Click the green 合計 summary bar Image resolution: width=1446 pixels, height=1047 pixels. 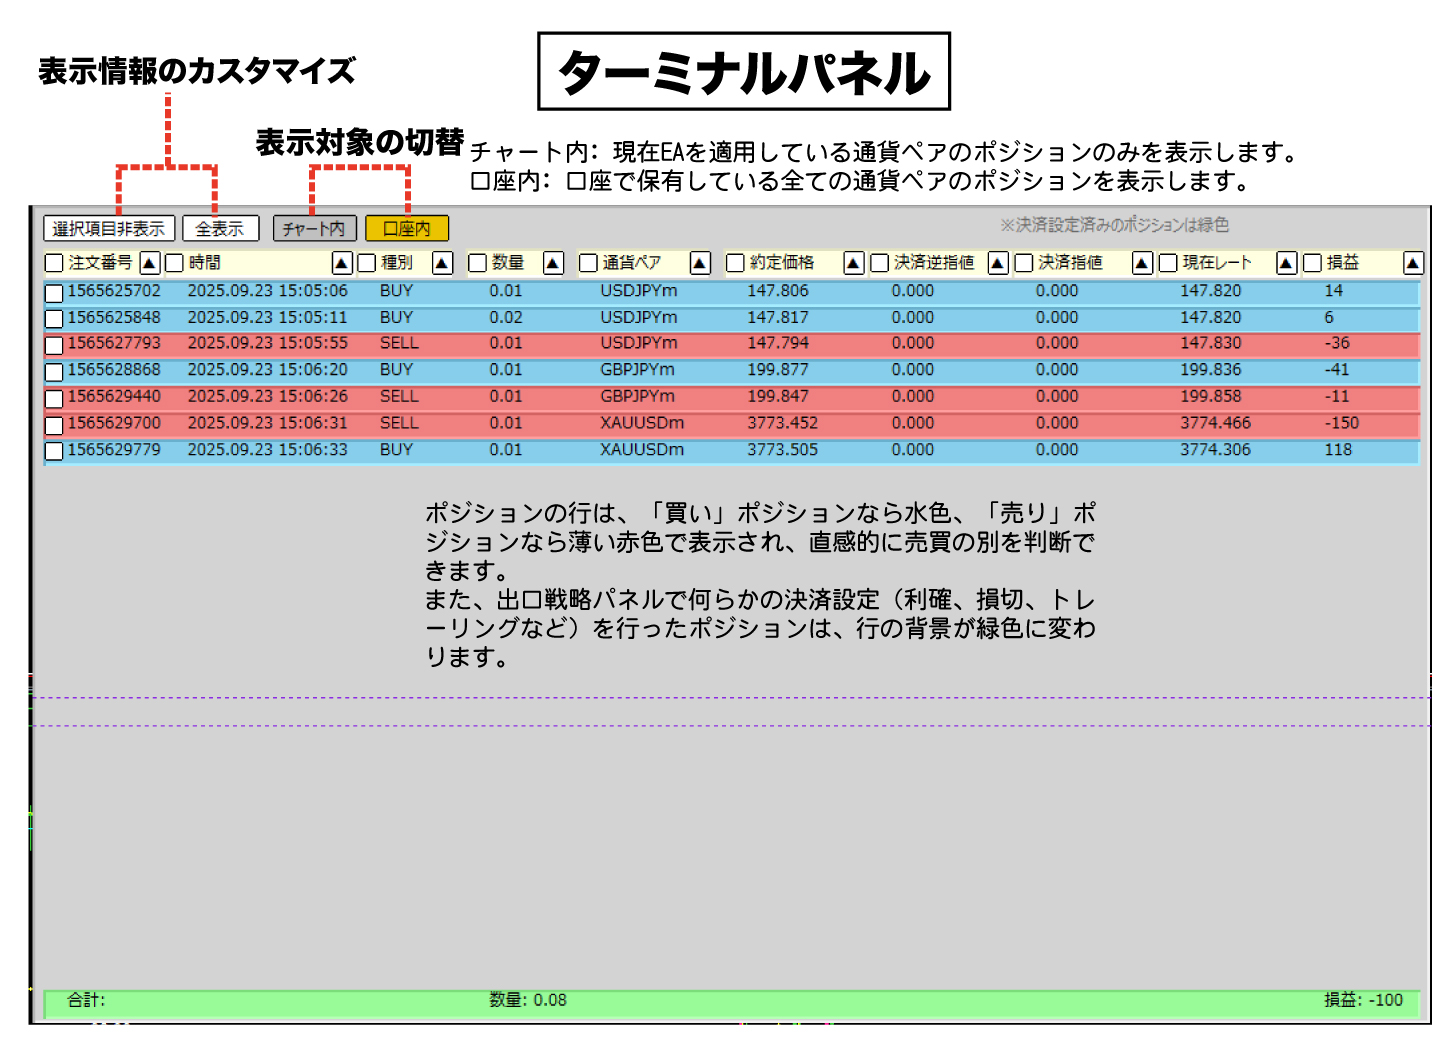tap(730, 1001)
